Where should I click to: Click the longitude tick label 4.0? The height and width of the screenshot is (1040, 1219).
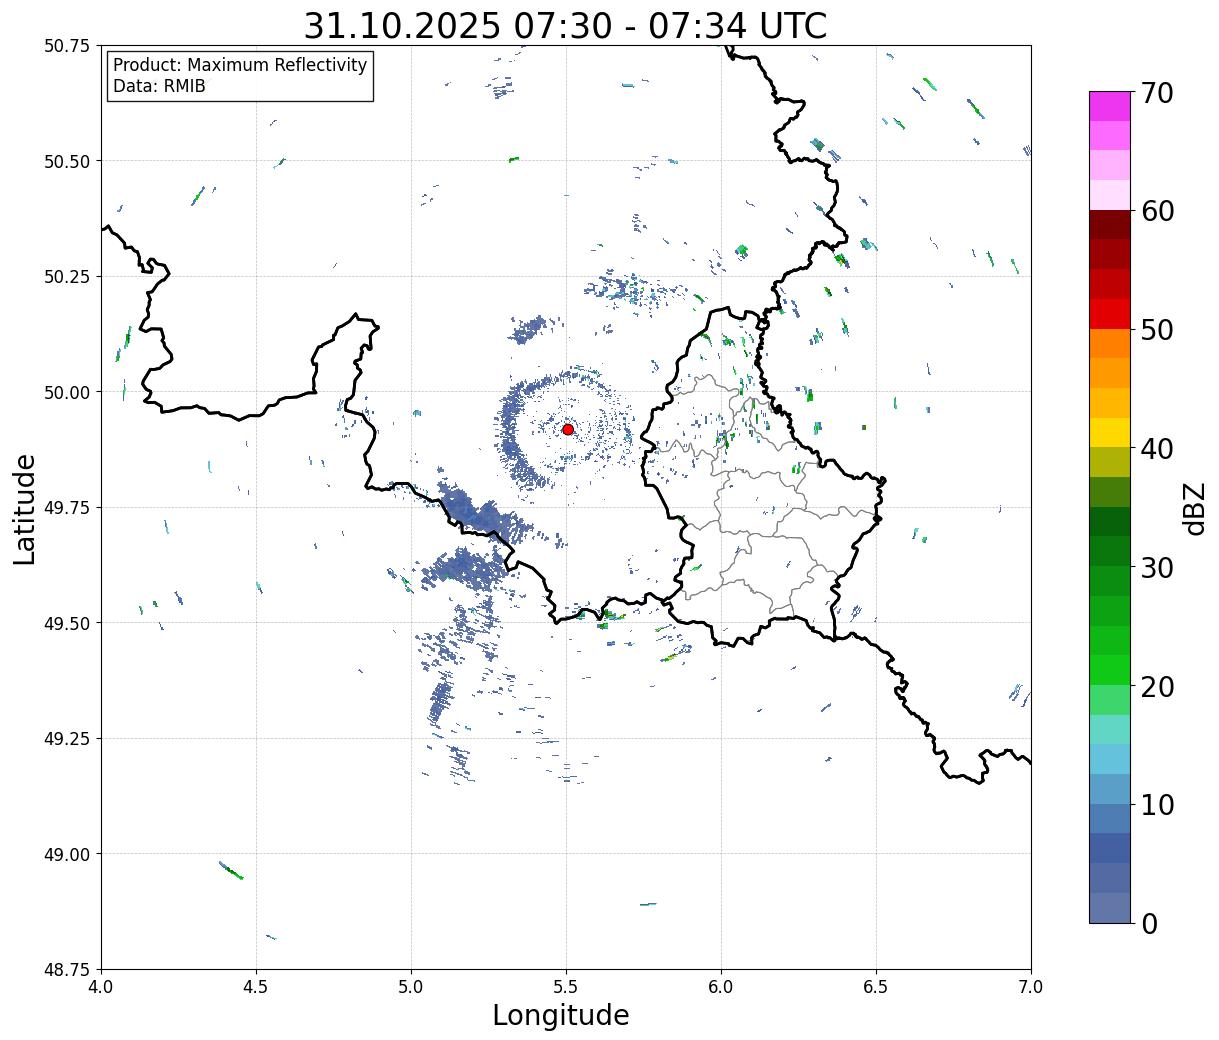click(x=101, y=987)
